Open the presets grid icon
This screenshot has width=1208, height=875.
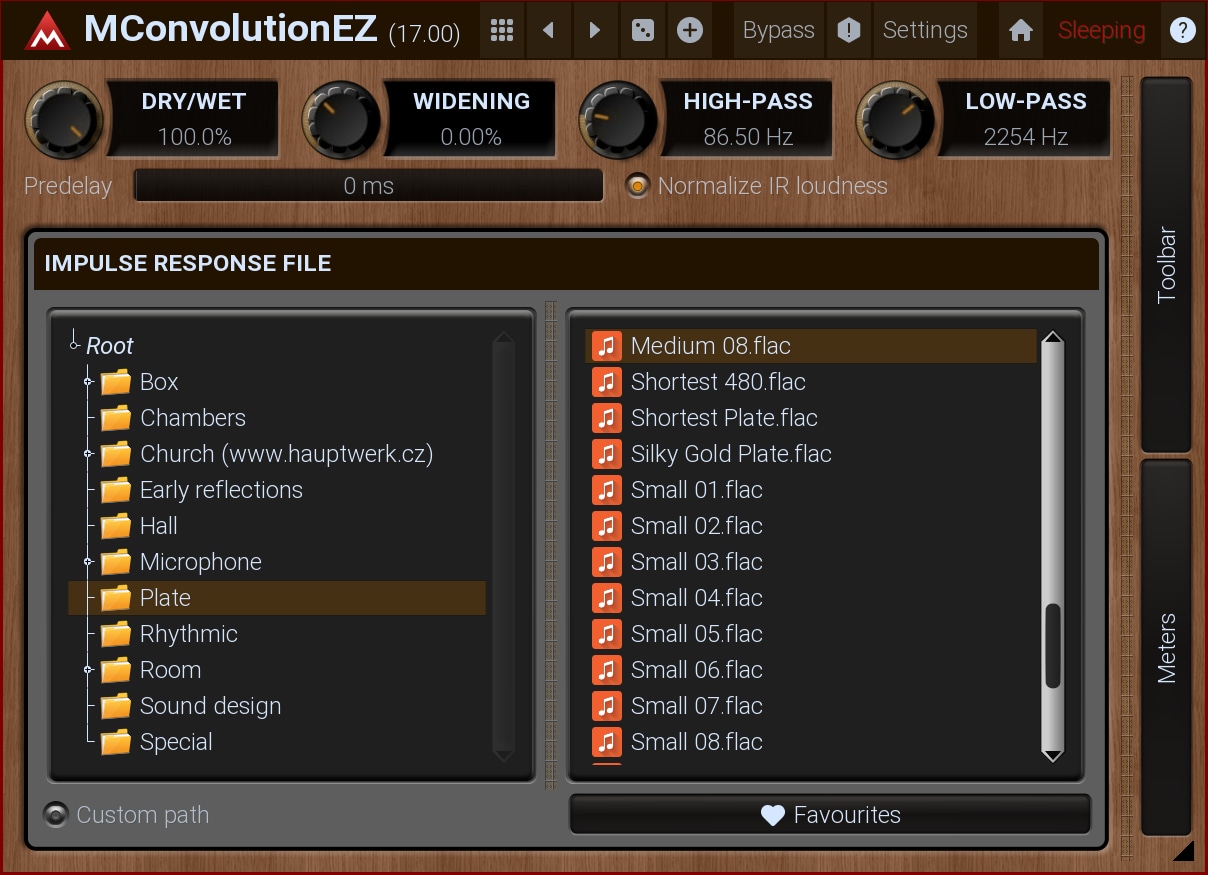[x=502, y=31]
